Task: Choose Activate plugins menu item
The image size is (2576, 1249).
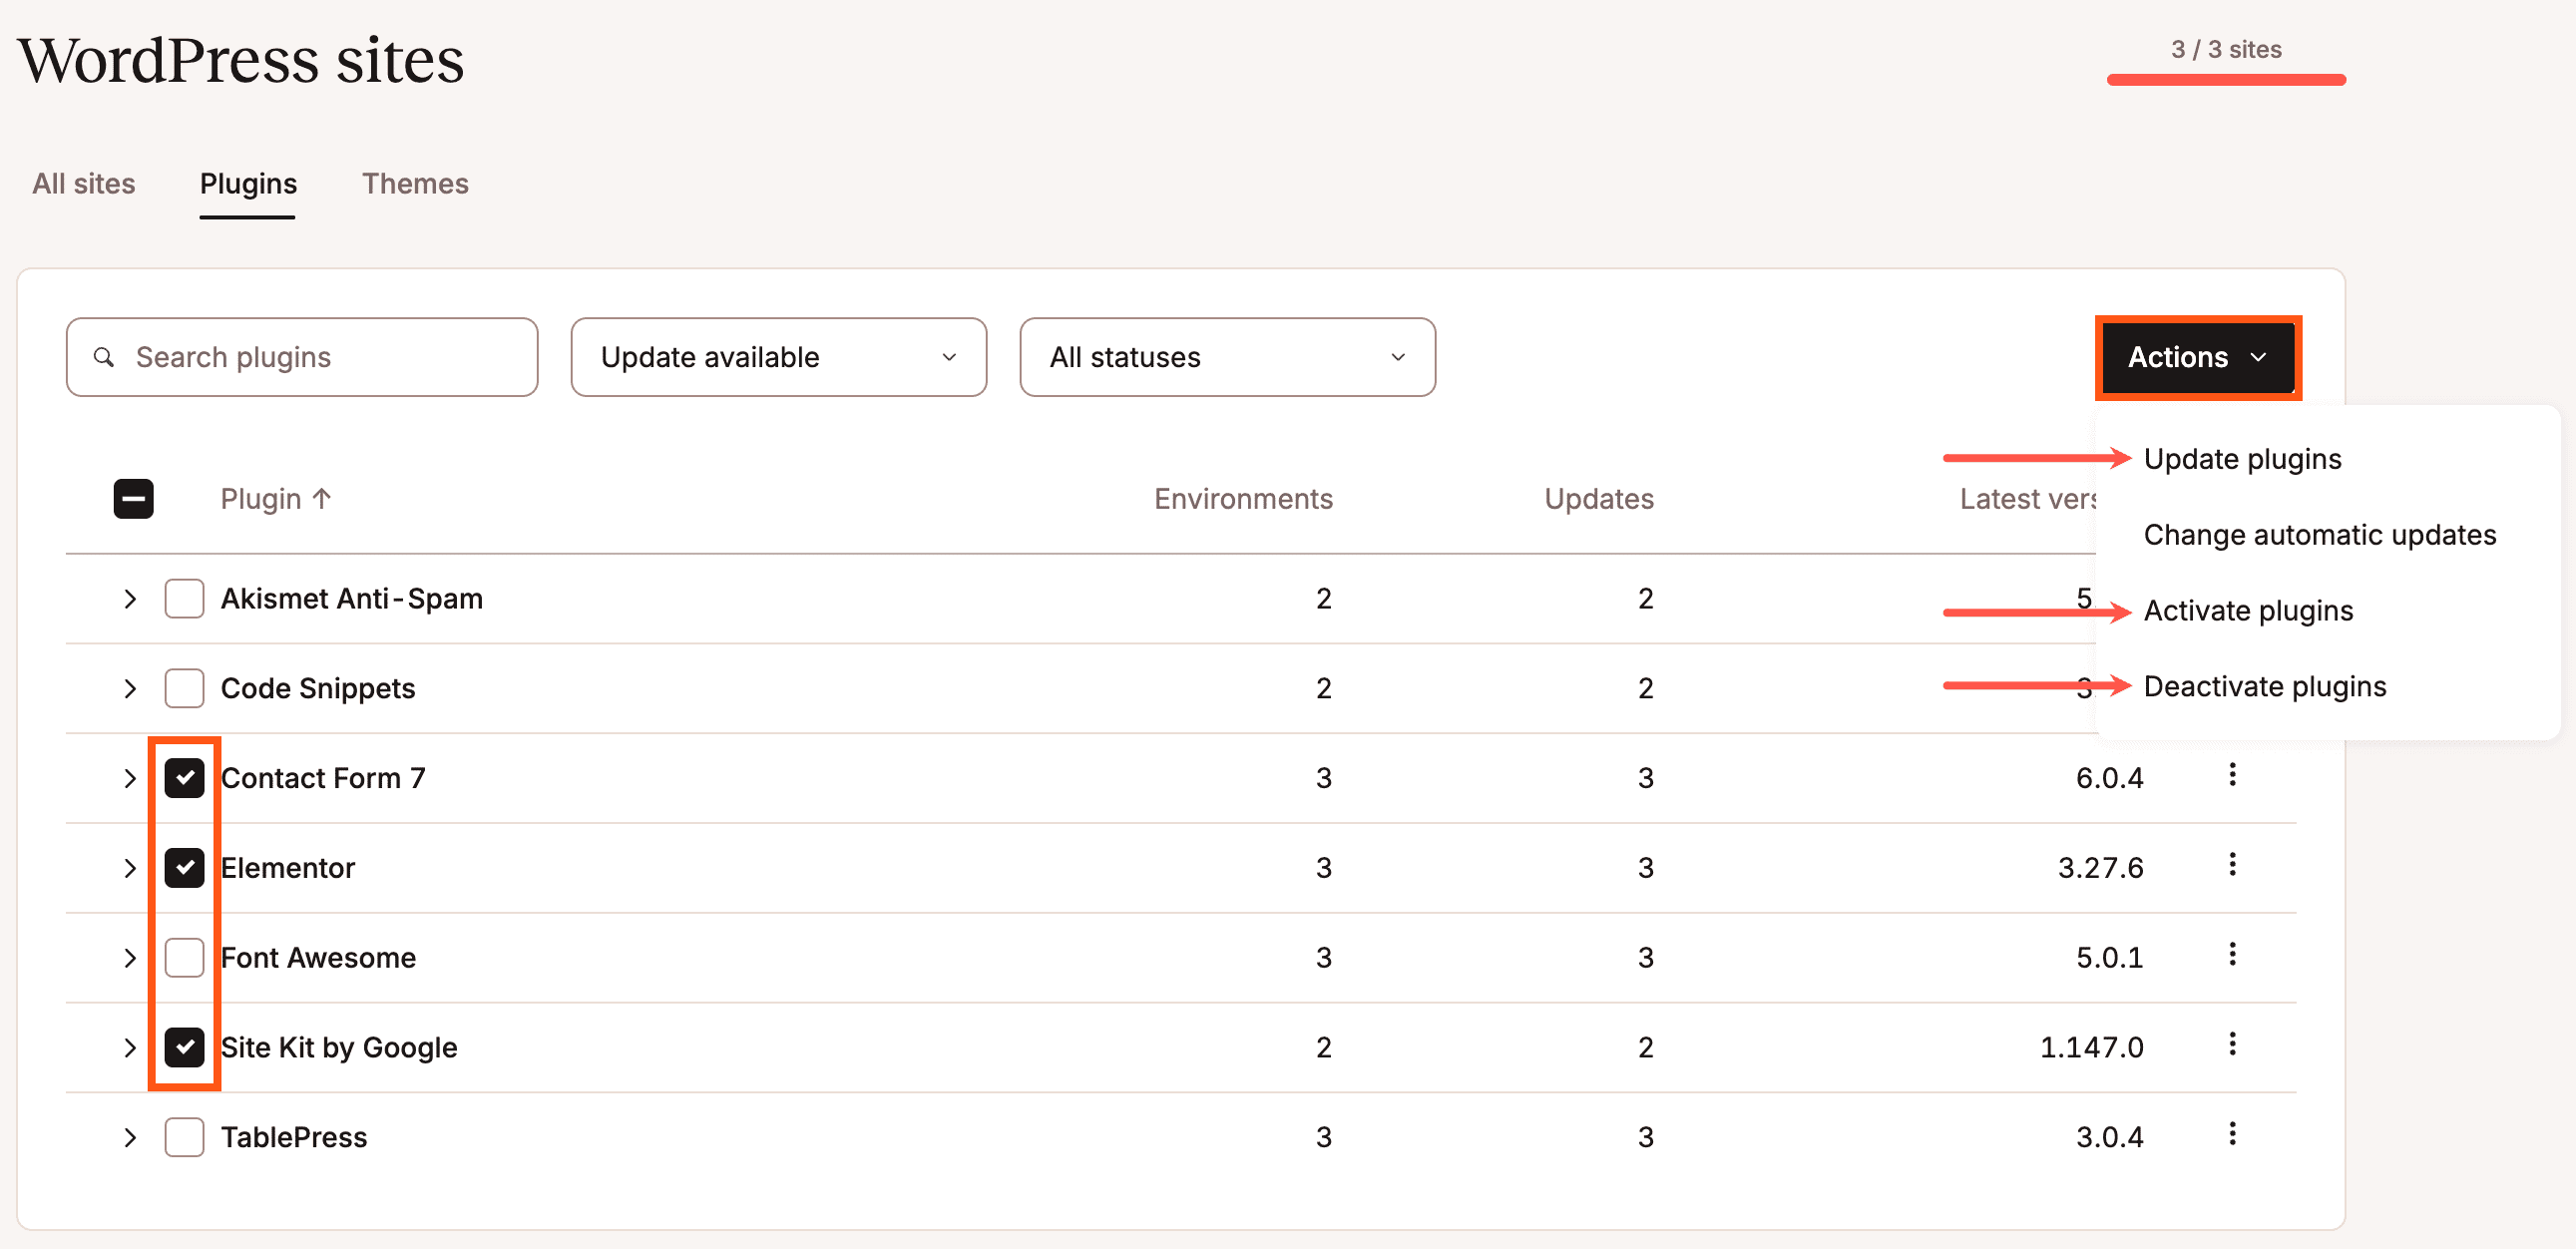Action: tap(2248, 611)
